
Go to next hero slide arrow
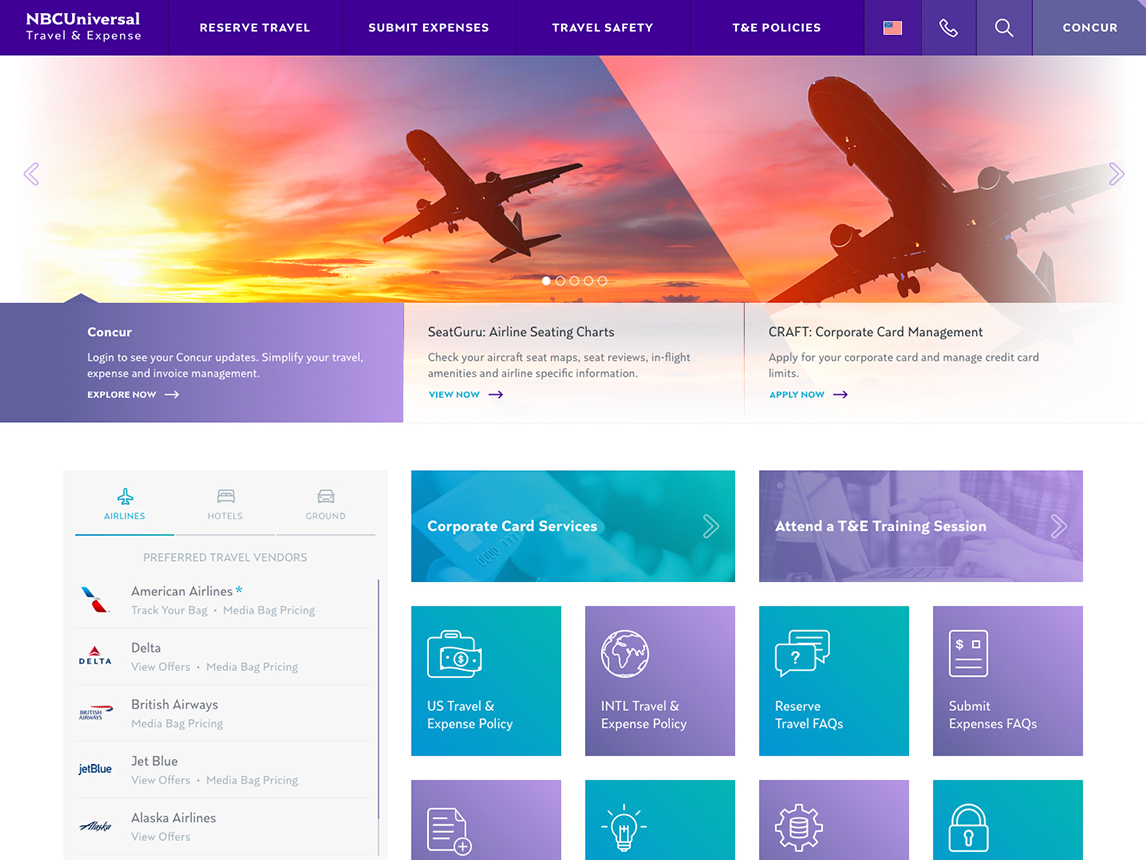pos(1116,174)
